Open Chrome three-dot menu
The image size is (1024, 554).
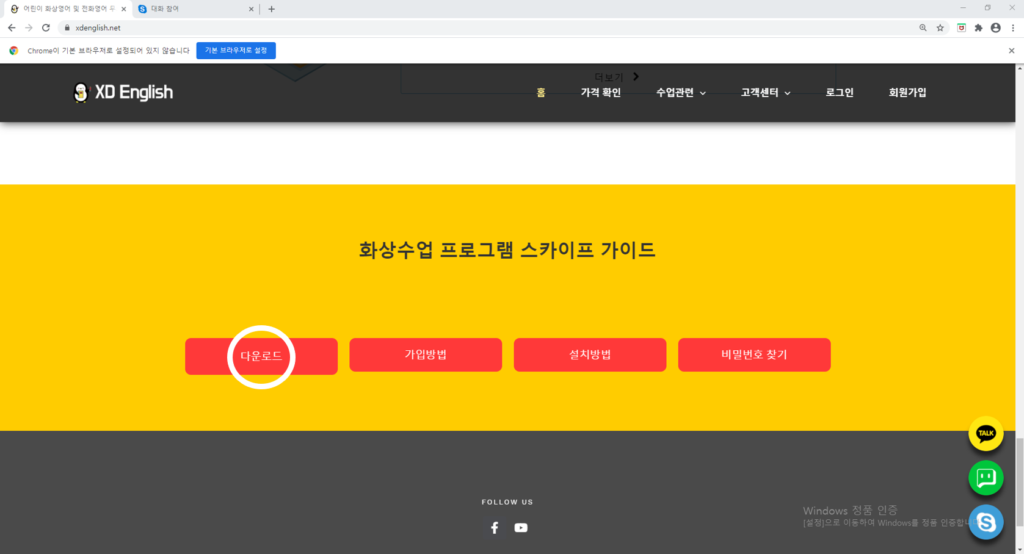click(1013, 28)
